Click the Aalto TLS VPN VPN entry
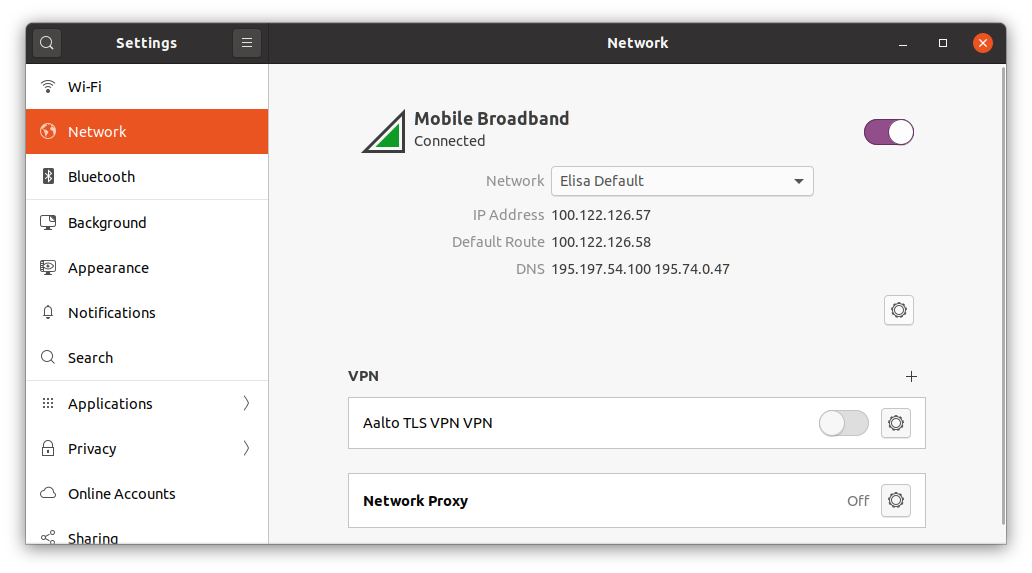Screen dimensions: 1032x573 click(x=428, y=423)
